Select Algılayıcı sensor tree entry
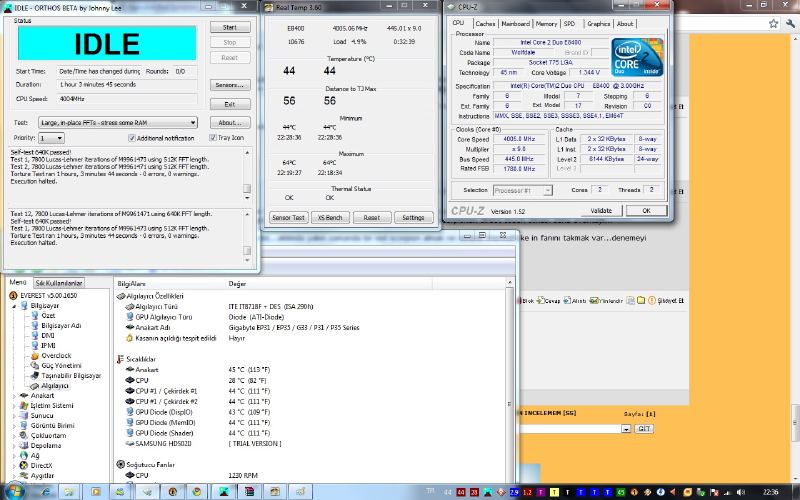The height and width of the screenshot is (500, 800). (55, 386)
